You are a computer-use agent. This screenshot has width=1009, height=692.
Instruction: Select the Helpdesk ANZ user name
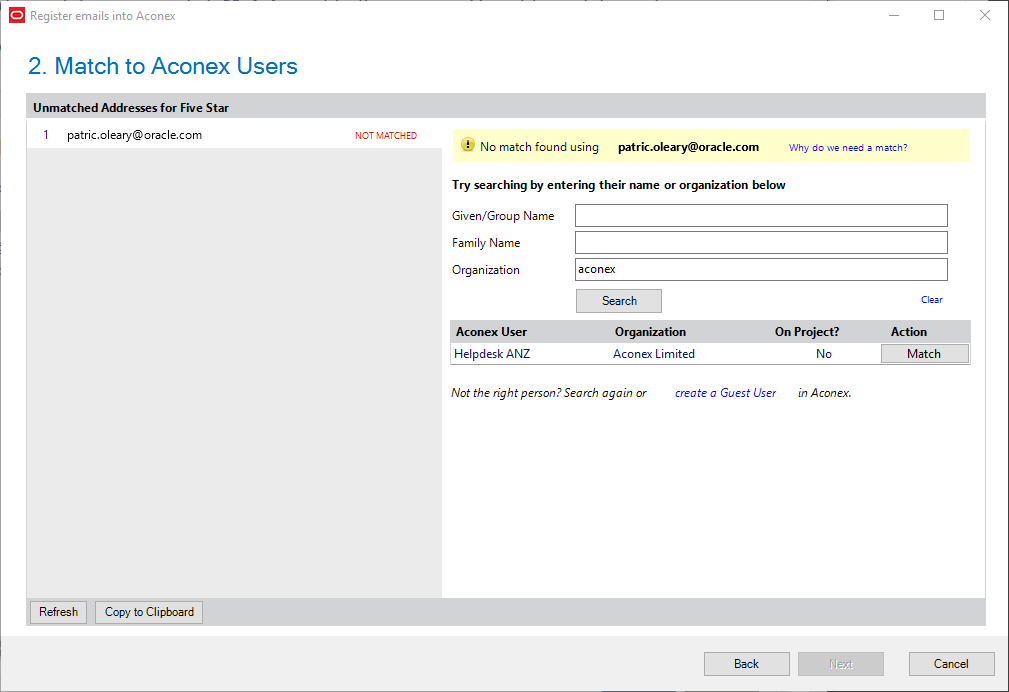click(x=492, y=354)
